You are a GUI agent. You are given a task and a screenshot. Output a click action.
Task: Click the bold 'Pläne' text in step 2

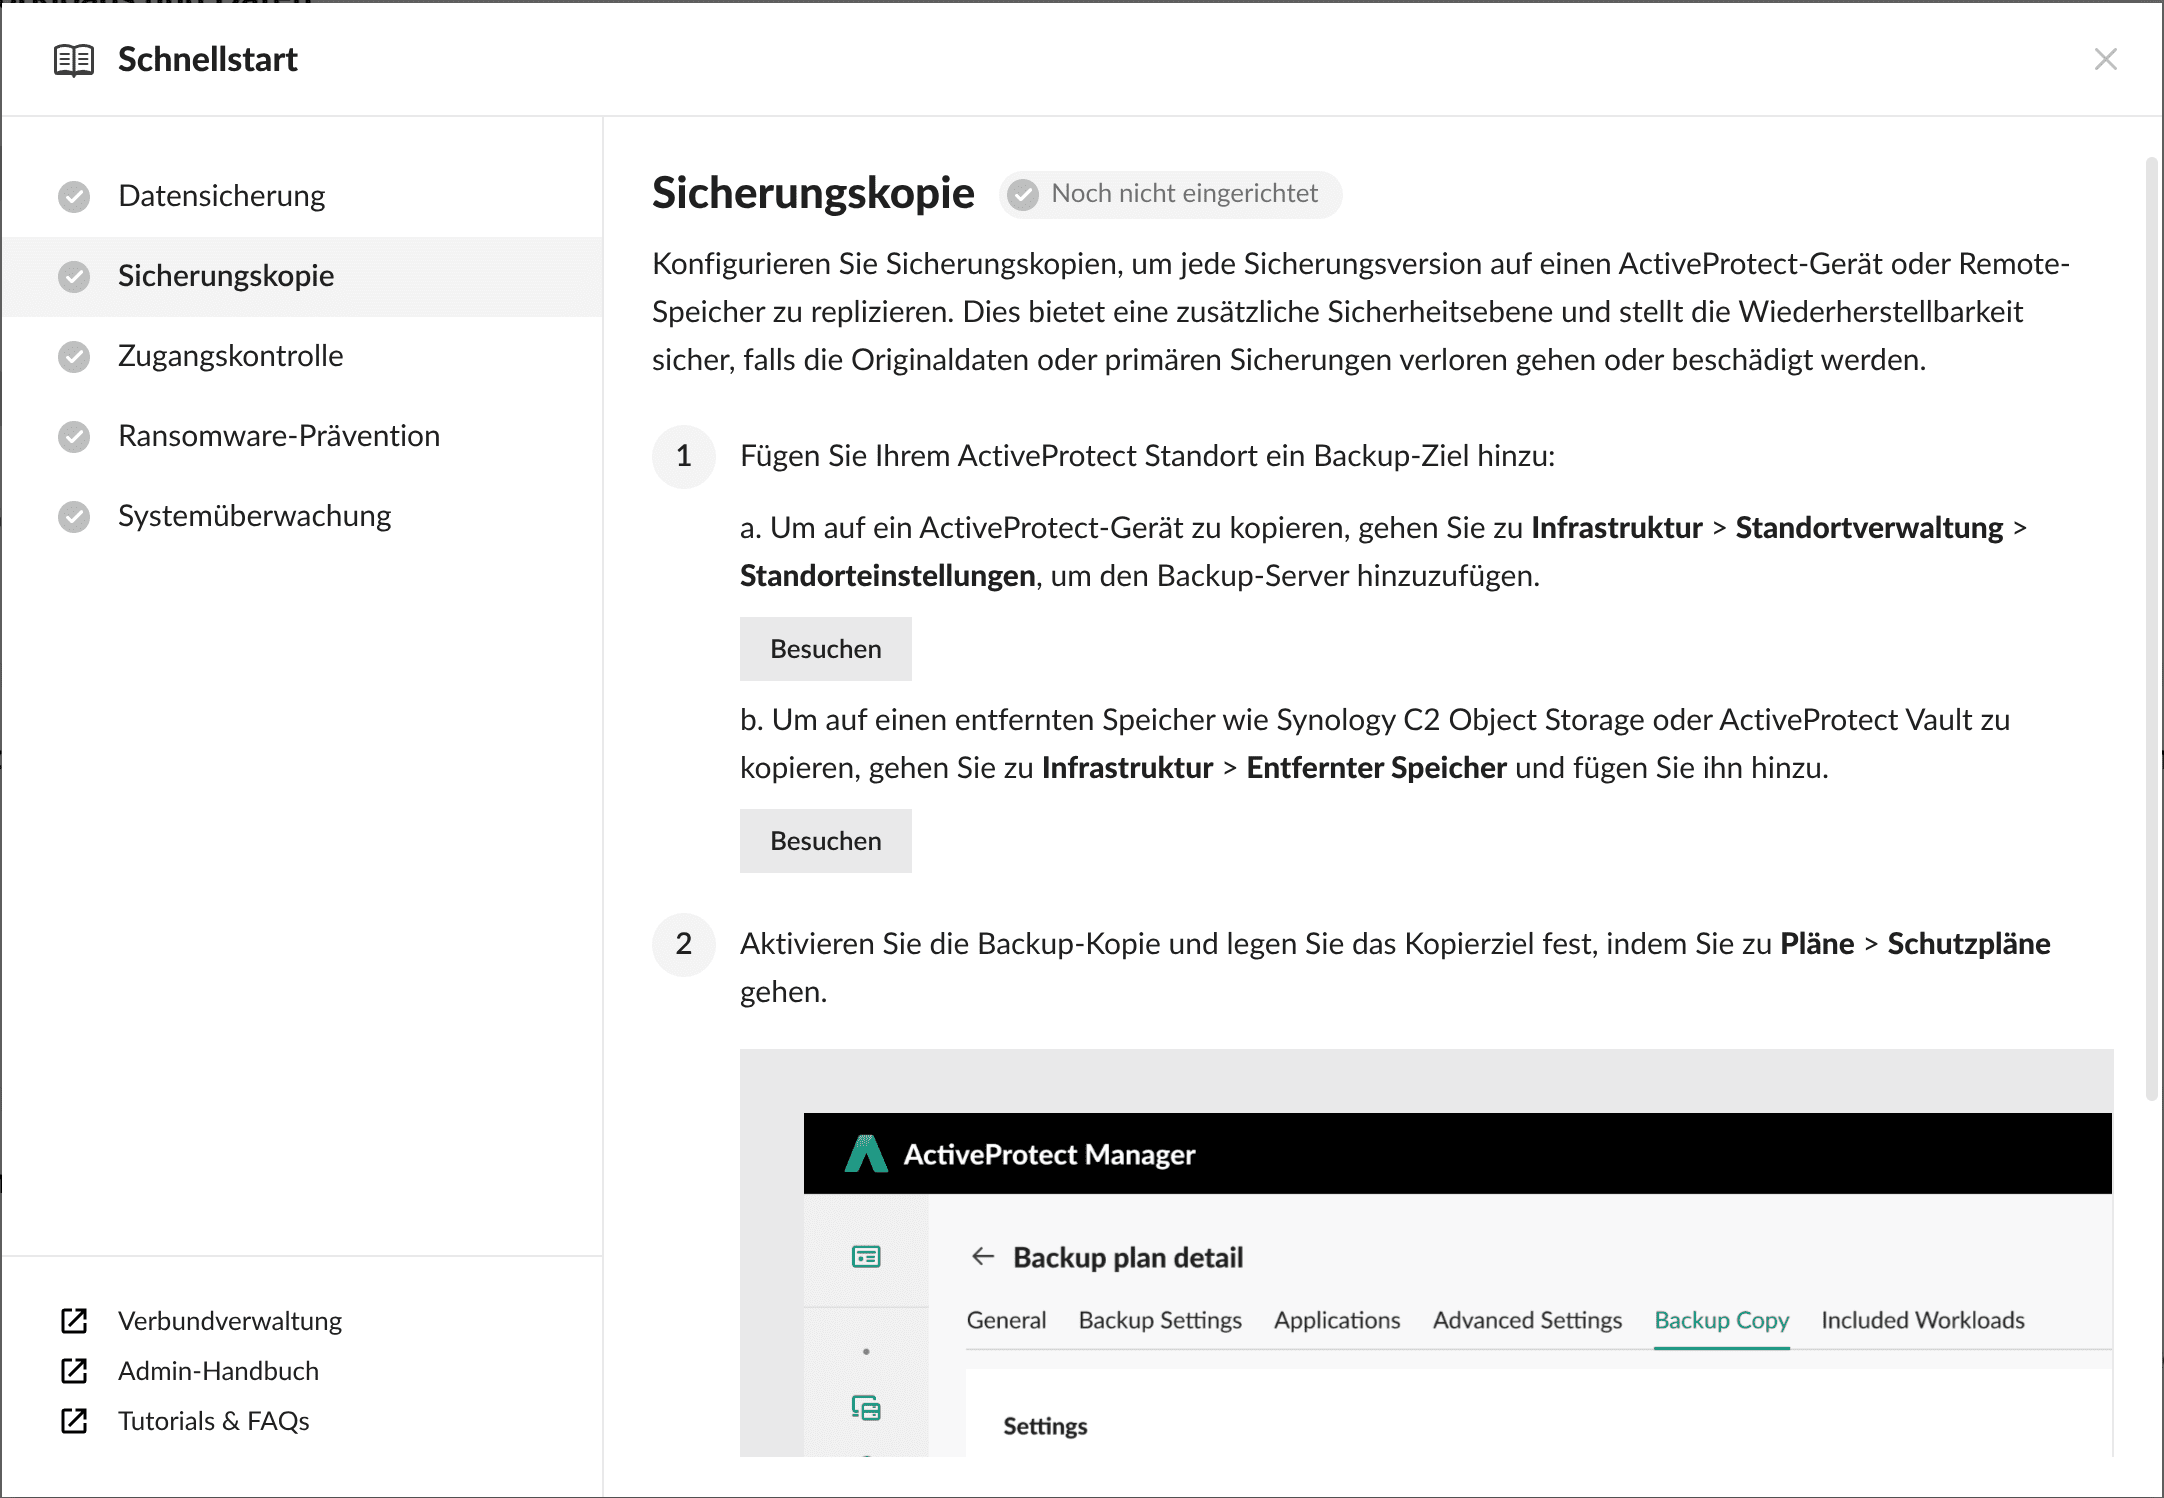(1817, 944)
